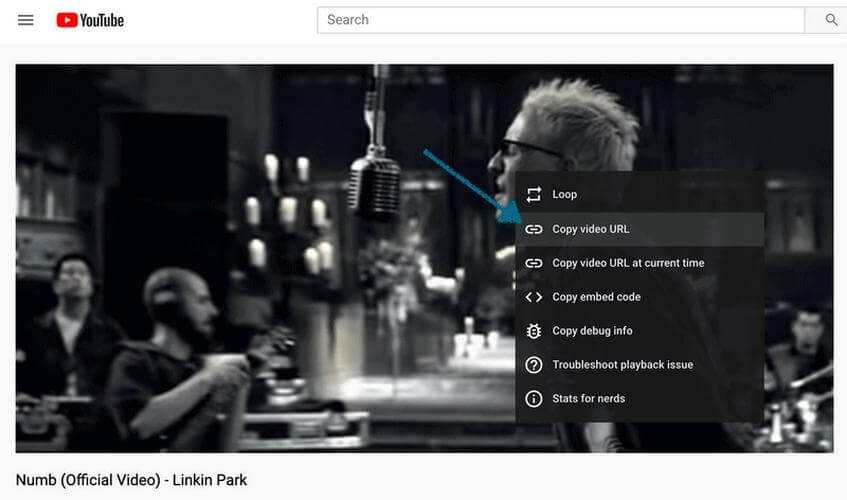The image size is (847, 500).
Task: Click the info circle icon
Action: 534,399
